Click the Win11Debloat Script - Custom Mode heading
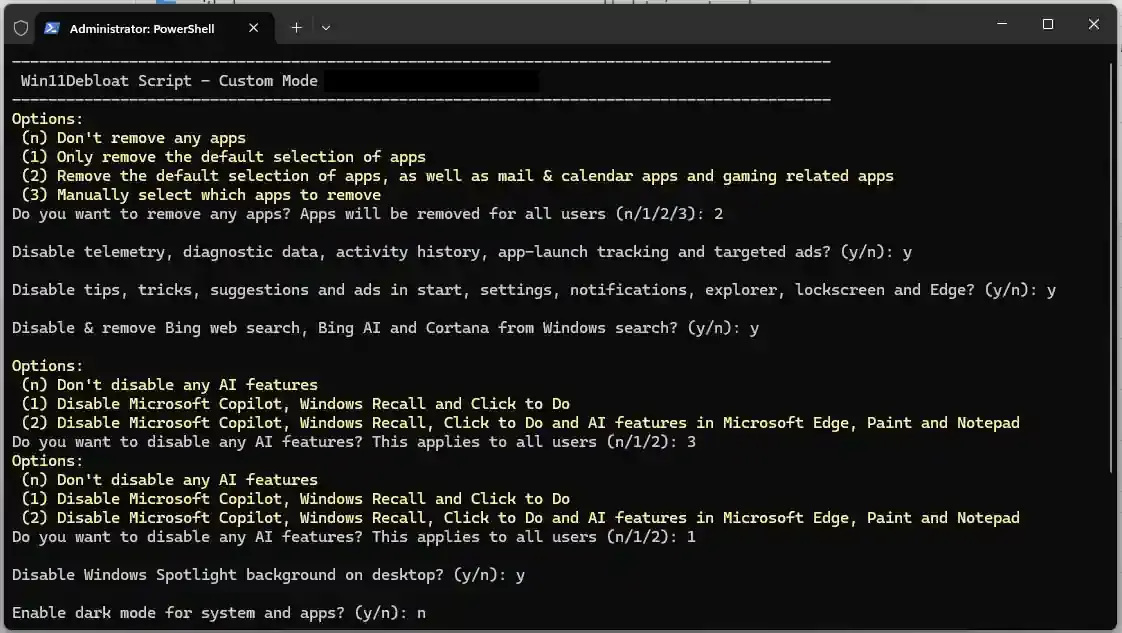Screen dimensions: 1122x633 point(169,81)
